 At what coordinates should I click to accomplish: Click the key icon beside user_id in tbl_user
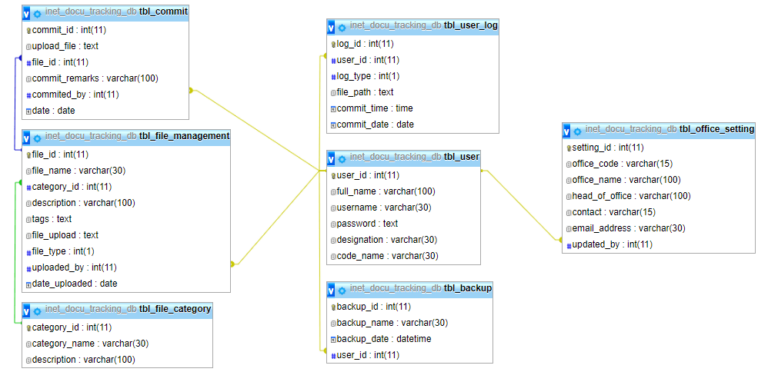point(334,176)
